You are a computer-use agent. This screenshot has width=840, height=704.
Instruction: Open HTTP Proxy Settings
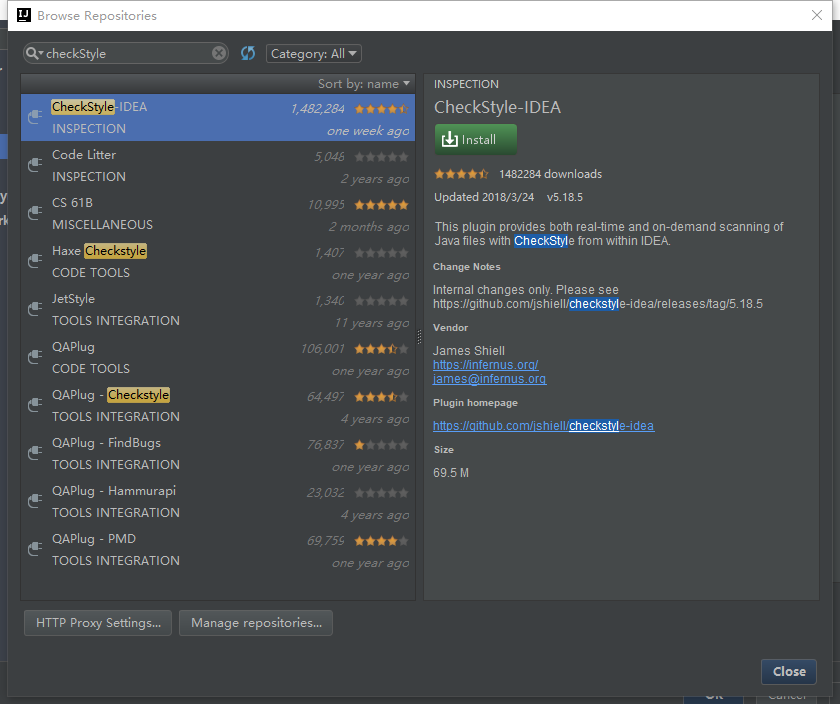point(98,623)
